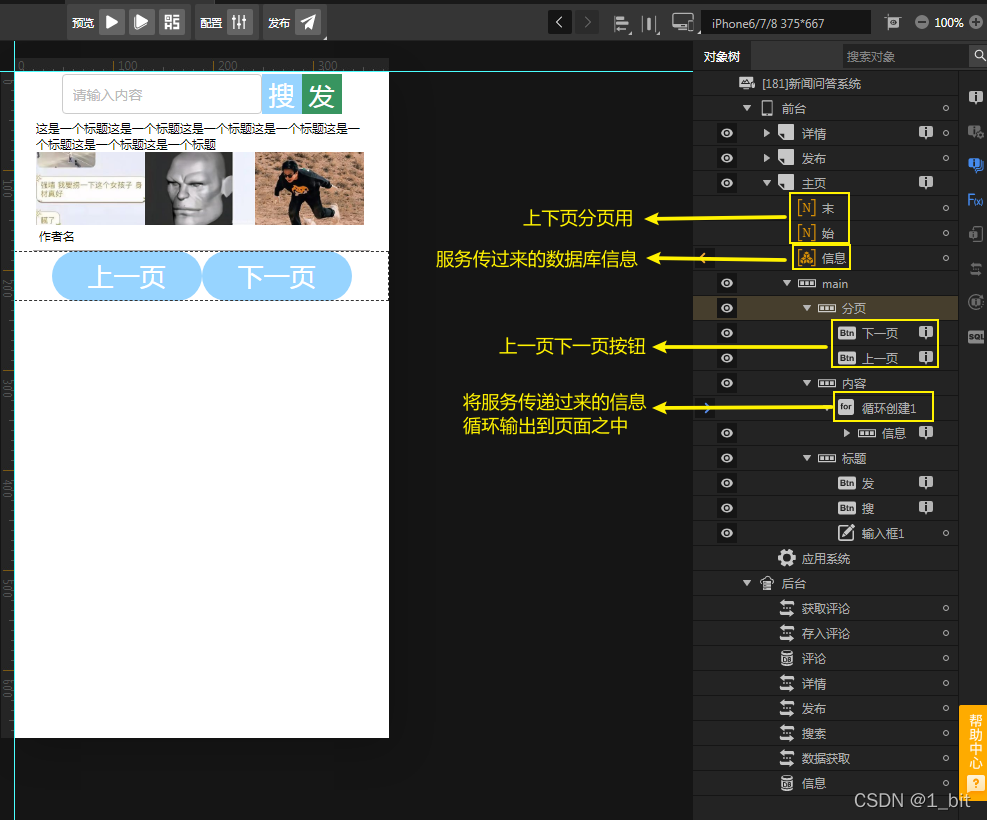Toggle visibility of 内容 container
987x820 pixels.
[726, 383]
